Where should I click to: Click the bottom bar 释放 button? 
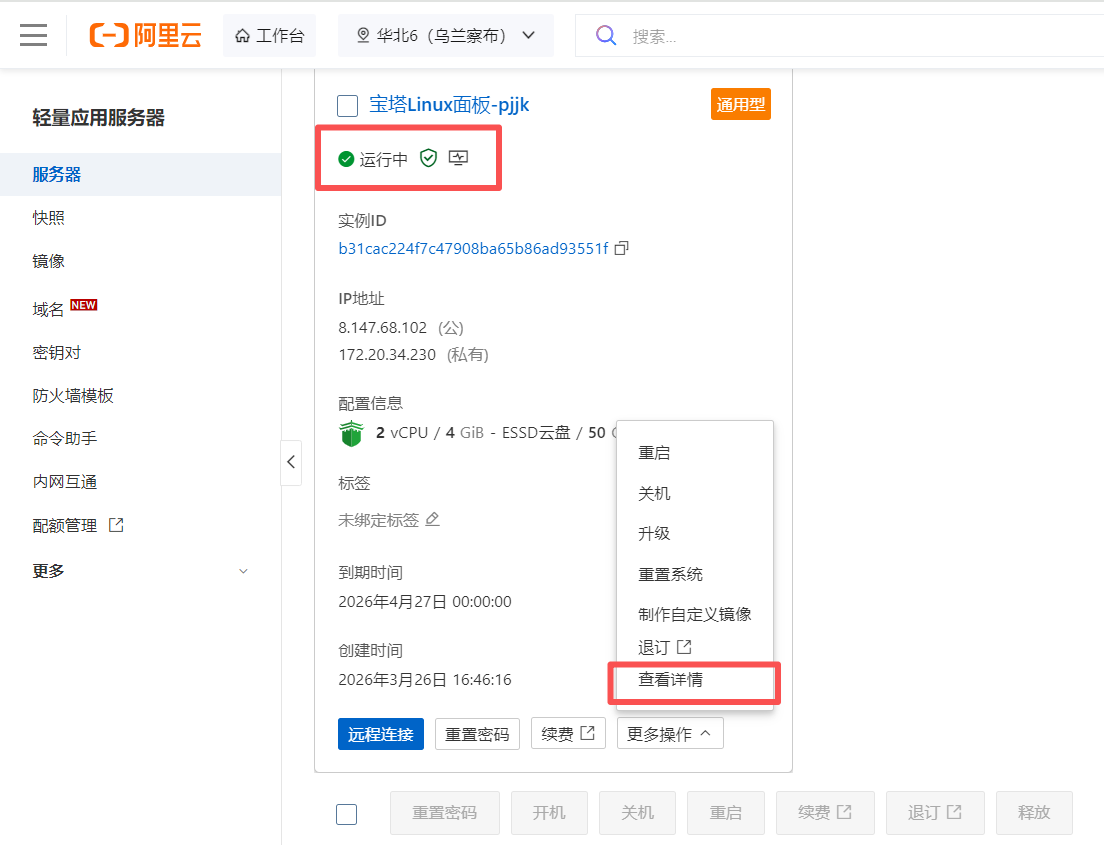point(1034,813)
